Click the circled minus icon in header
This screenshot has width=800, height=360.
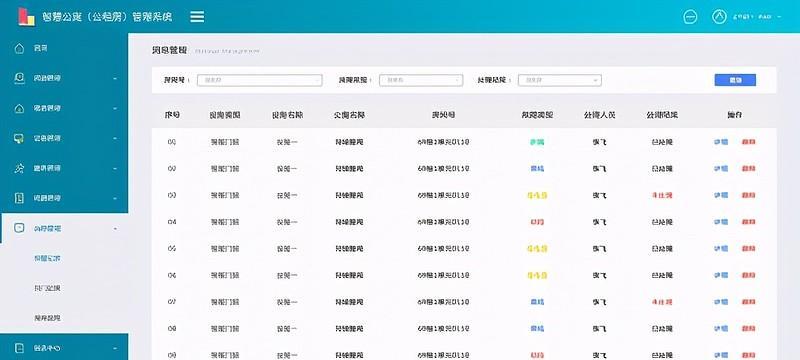pyautogui.click(x=690, y=16)
